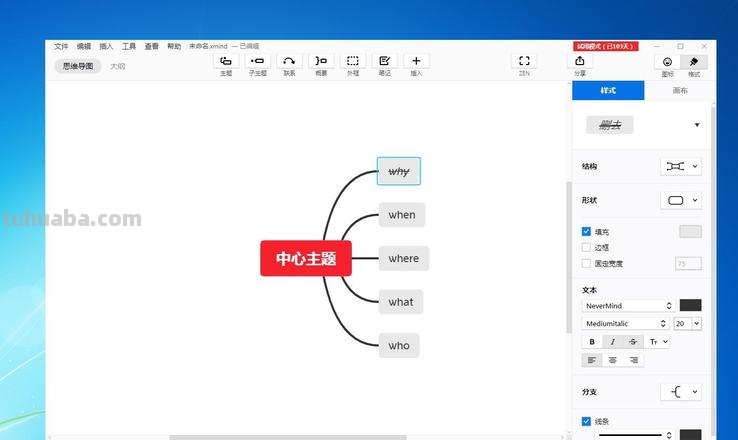
Task: Click the canvas vertical scrollbar
Action: (569, 258)
